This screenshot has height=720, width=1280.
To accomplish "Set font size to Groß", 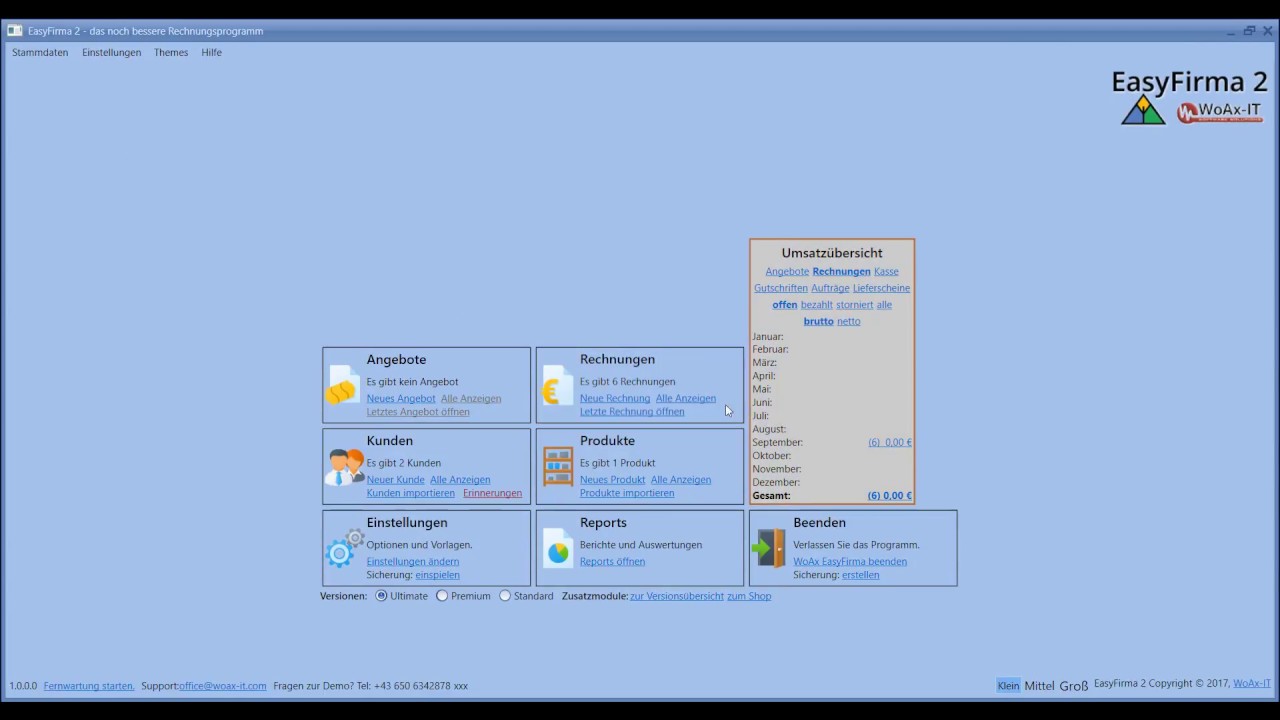I will click(1073, 686).
